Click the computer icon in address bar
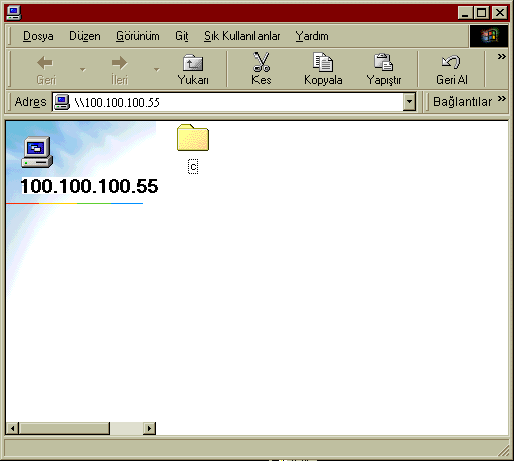 (x=62, y=102)
